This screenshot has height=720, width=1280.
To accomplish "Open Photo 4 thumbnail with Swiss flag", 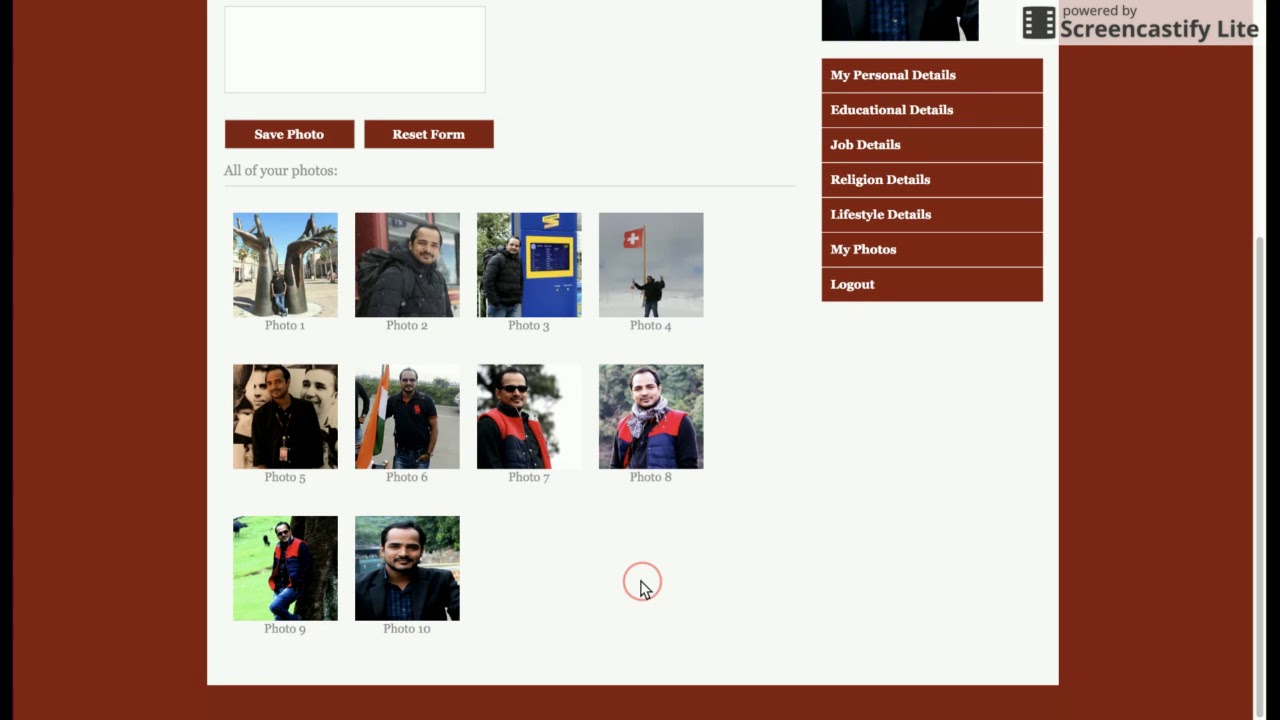I will tap(651, 265).
